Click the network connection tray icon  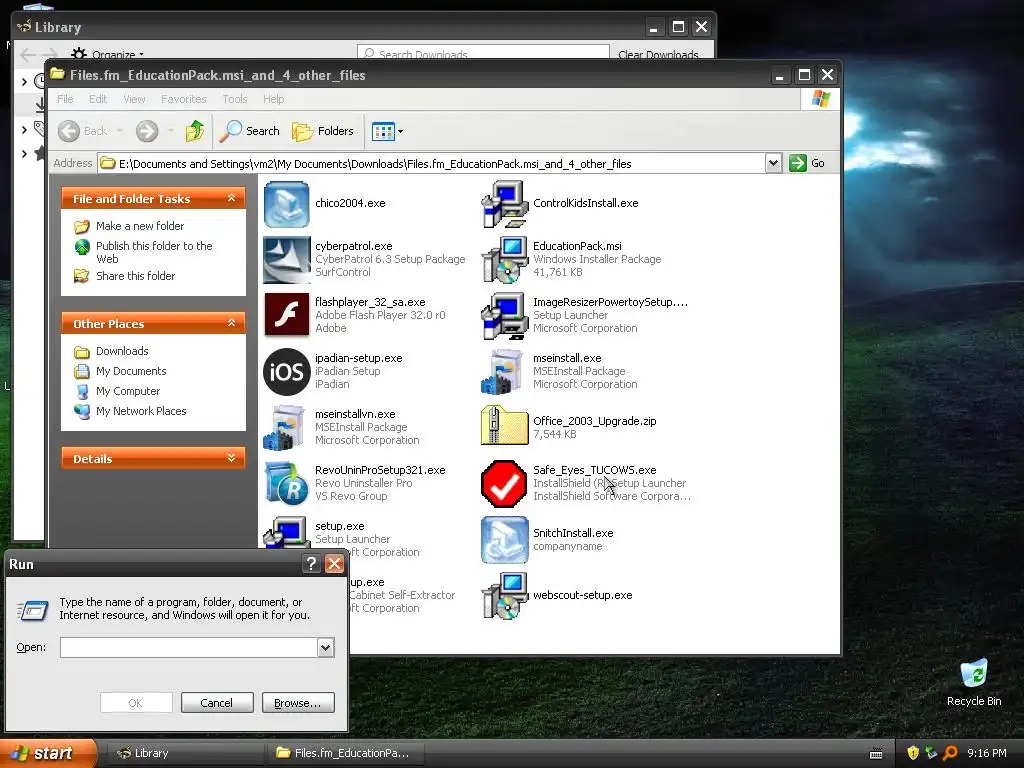pos(931,754)
